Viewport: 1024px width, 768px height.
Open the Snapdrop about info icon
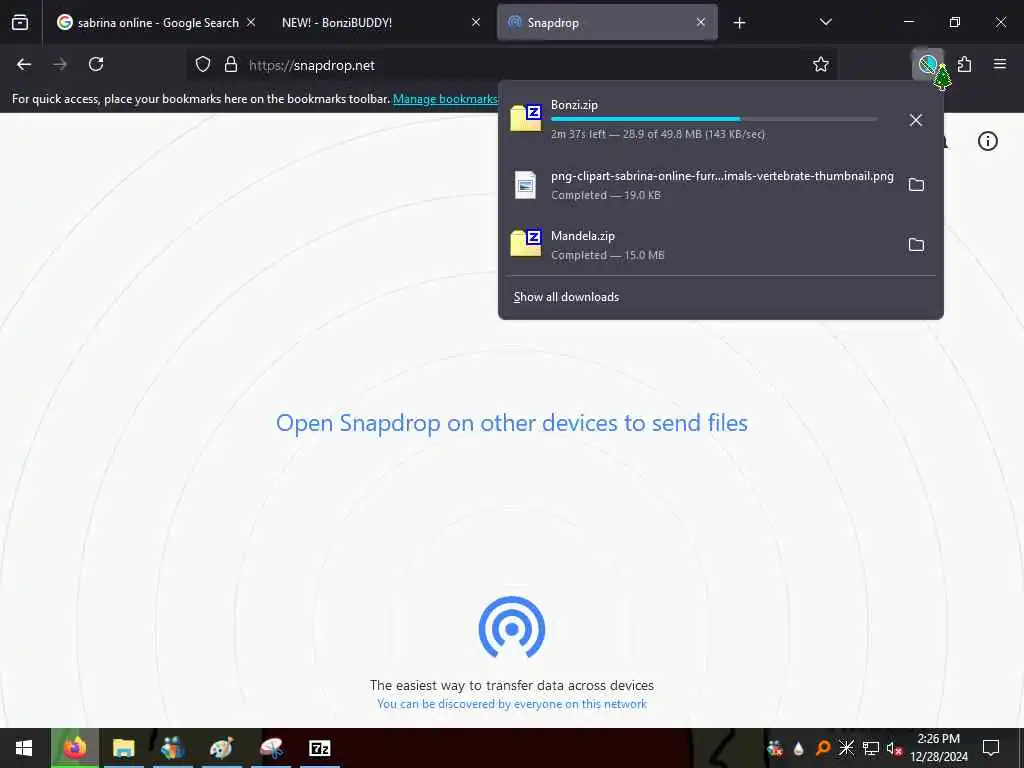tap(987, 141)
